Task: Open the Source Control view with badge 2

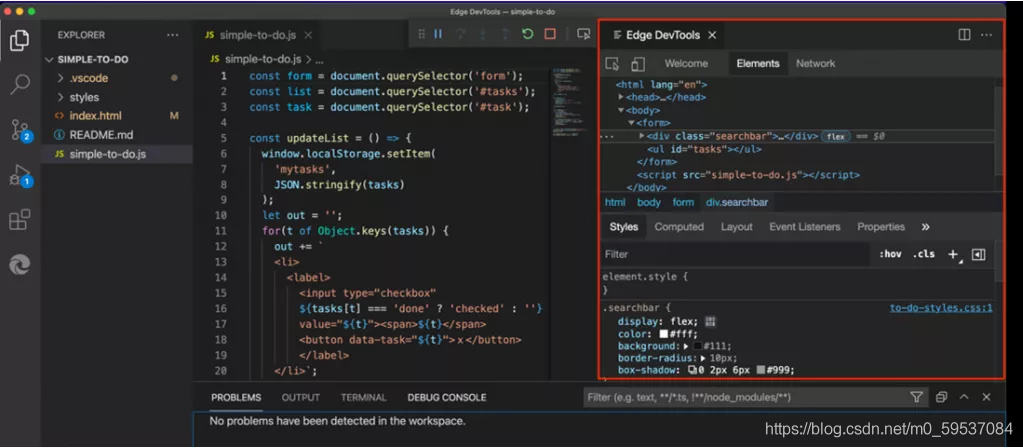Action: (x=20, y=130)
